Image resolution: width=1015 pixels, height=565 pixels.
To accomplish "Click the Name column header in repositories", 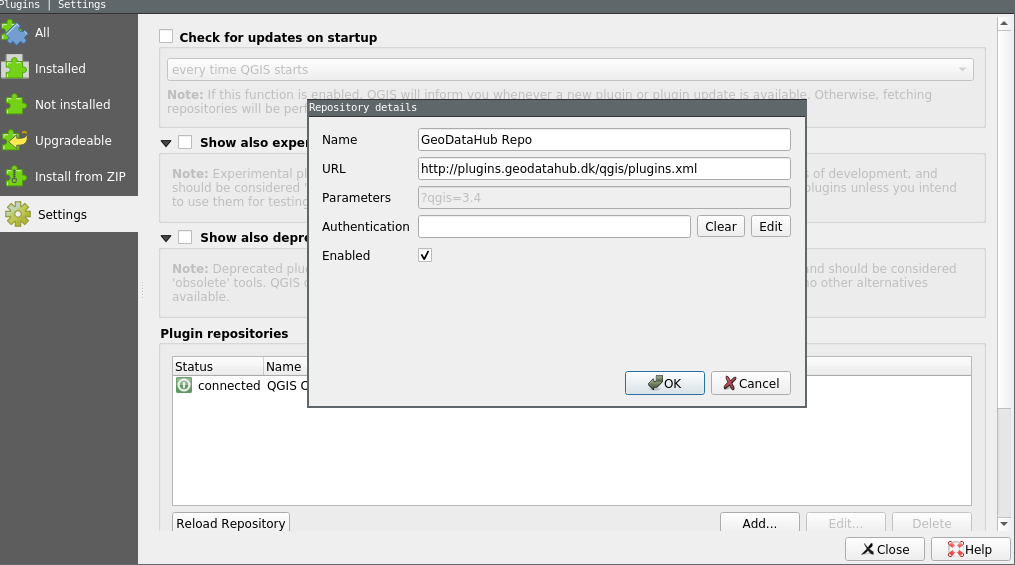I will click(x=285, y=366).
